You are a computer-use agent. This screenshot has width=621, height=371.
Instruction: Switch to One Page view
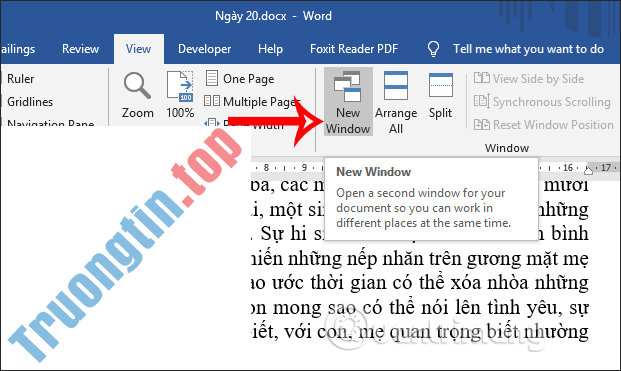point(240,79)
